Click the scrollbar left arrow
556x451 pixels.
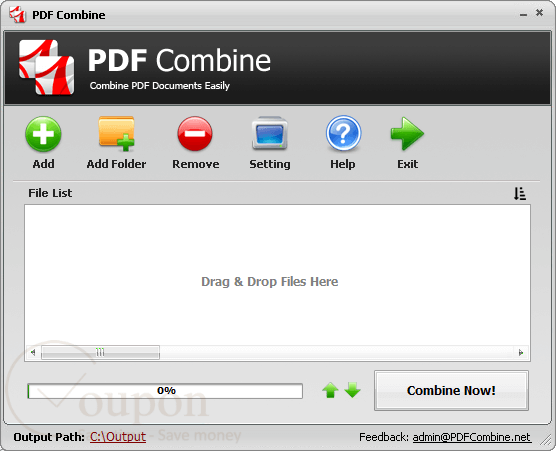[x=33, y=352]
